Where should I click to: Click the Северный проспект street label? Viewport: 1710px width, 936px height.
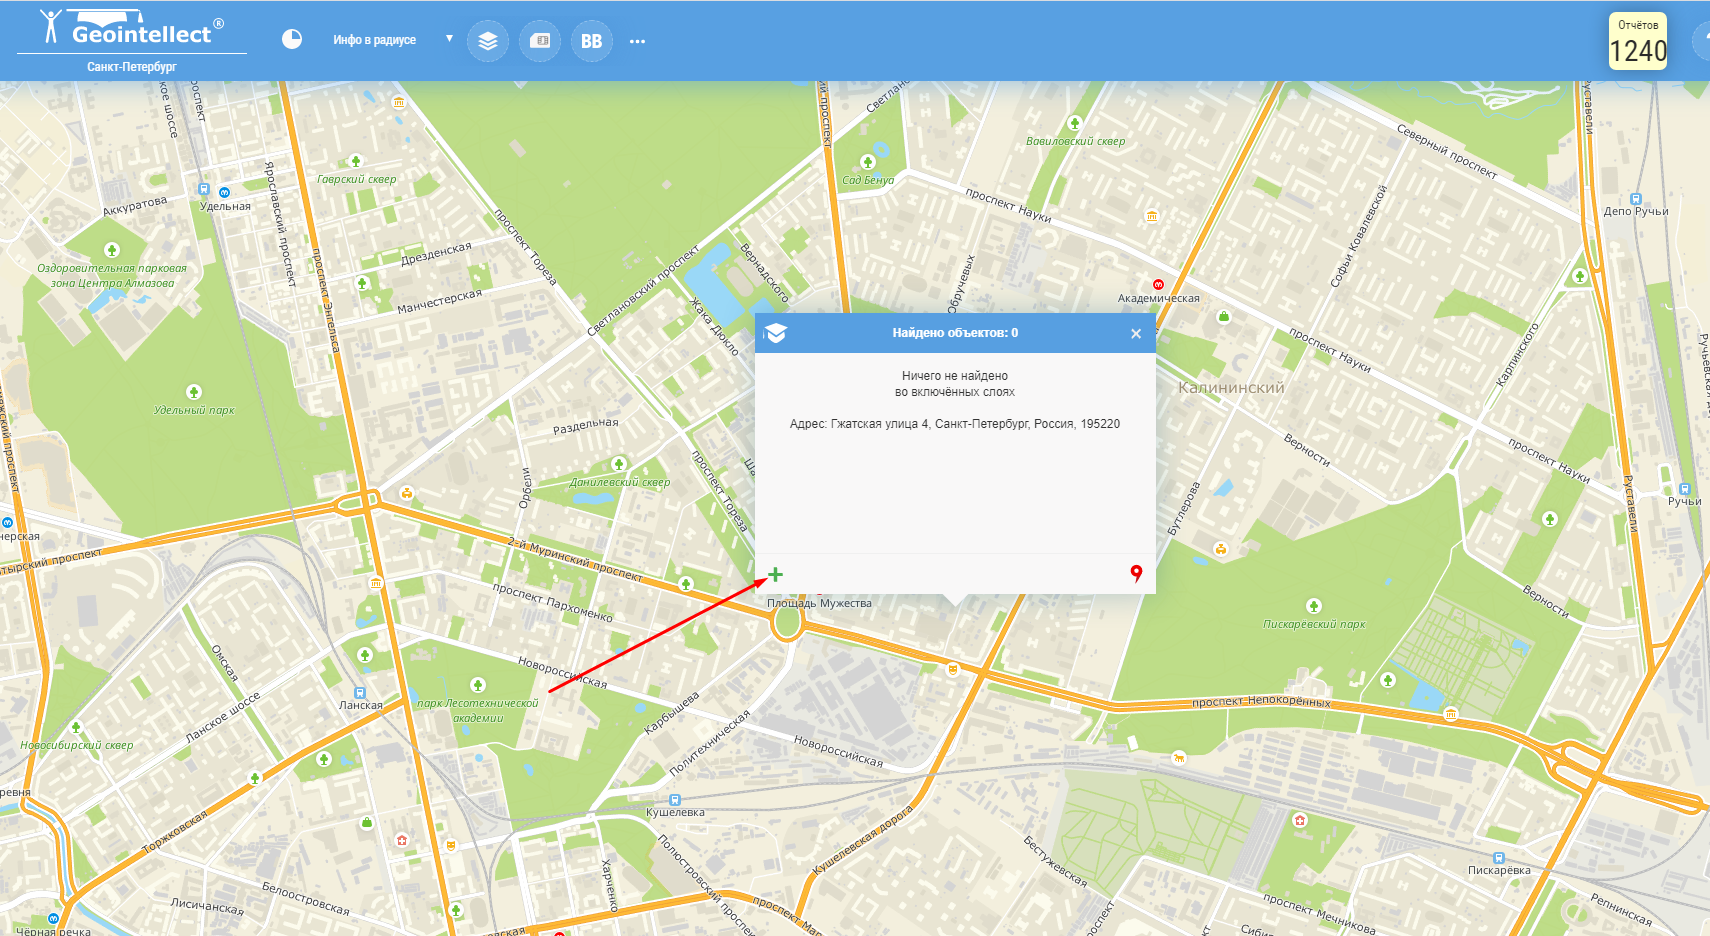(x=1447, y=152)
